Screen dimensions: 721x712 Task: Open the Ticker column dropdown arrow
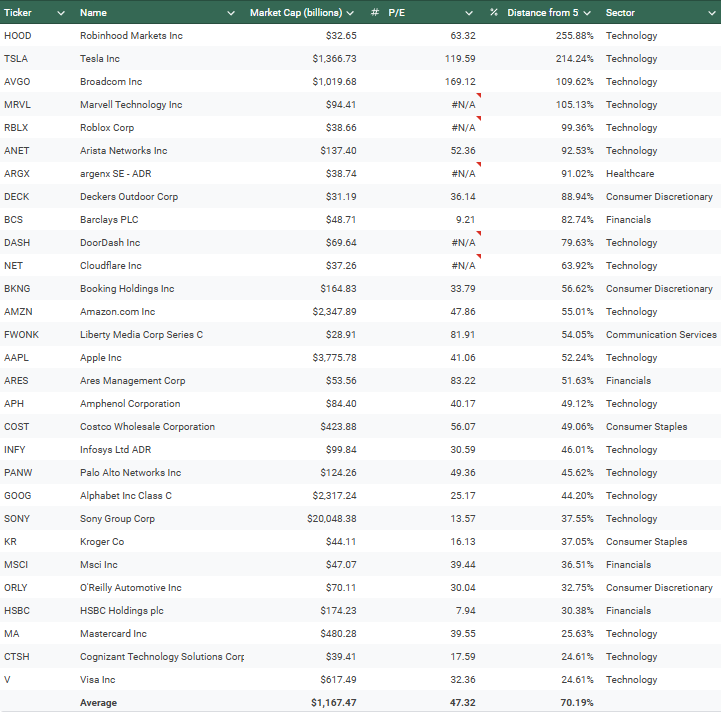point(61,13)
